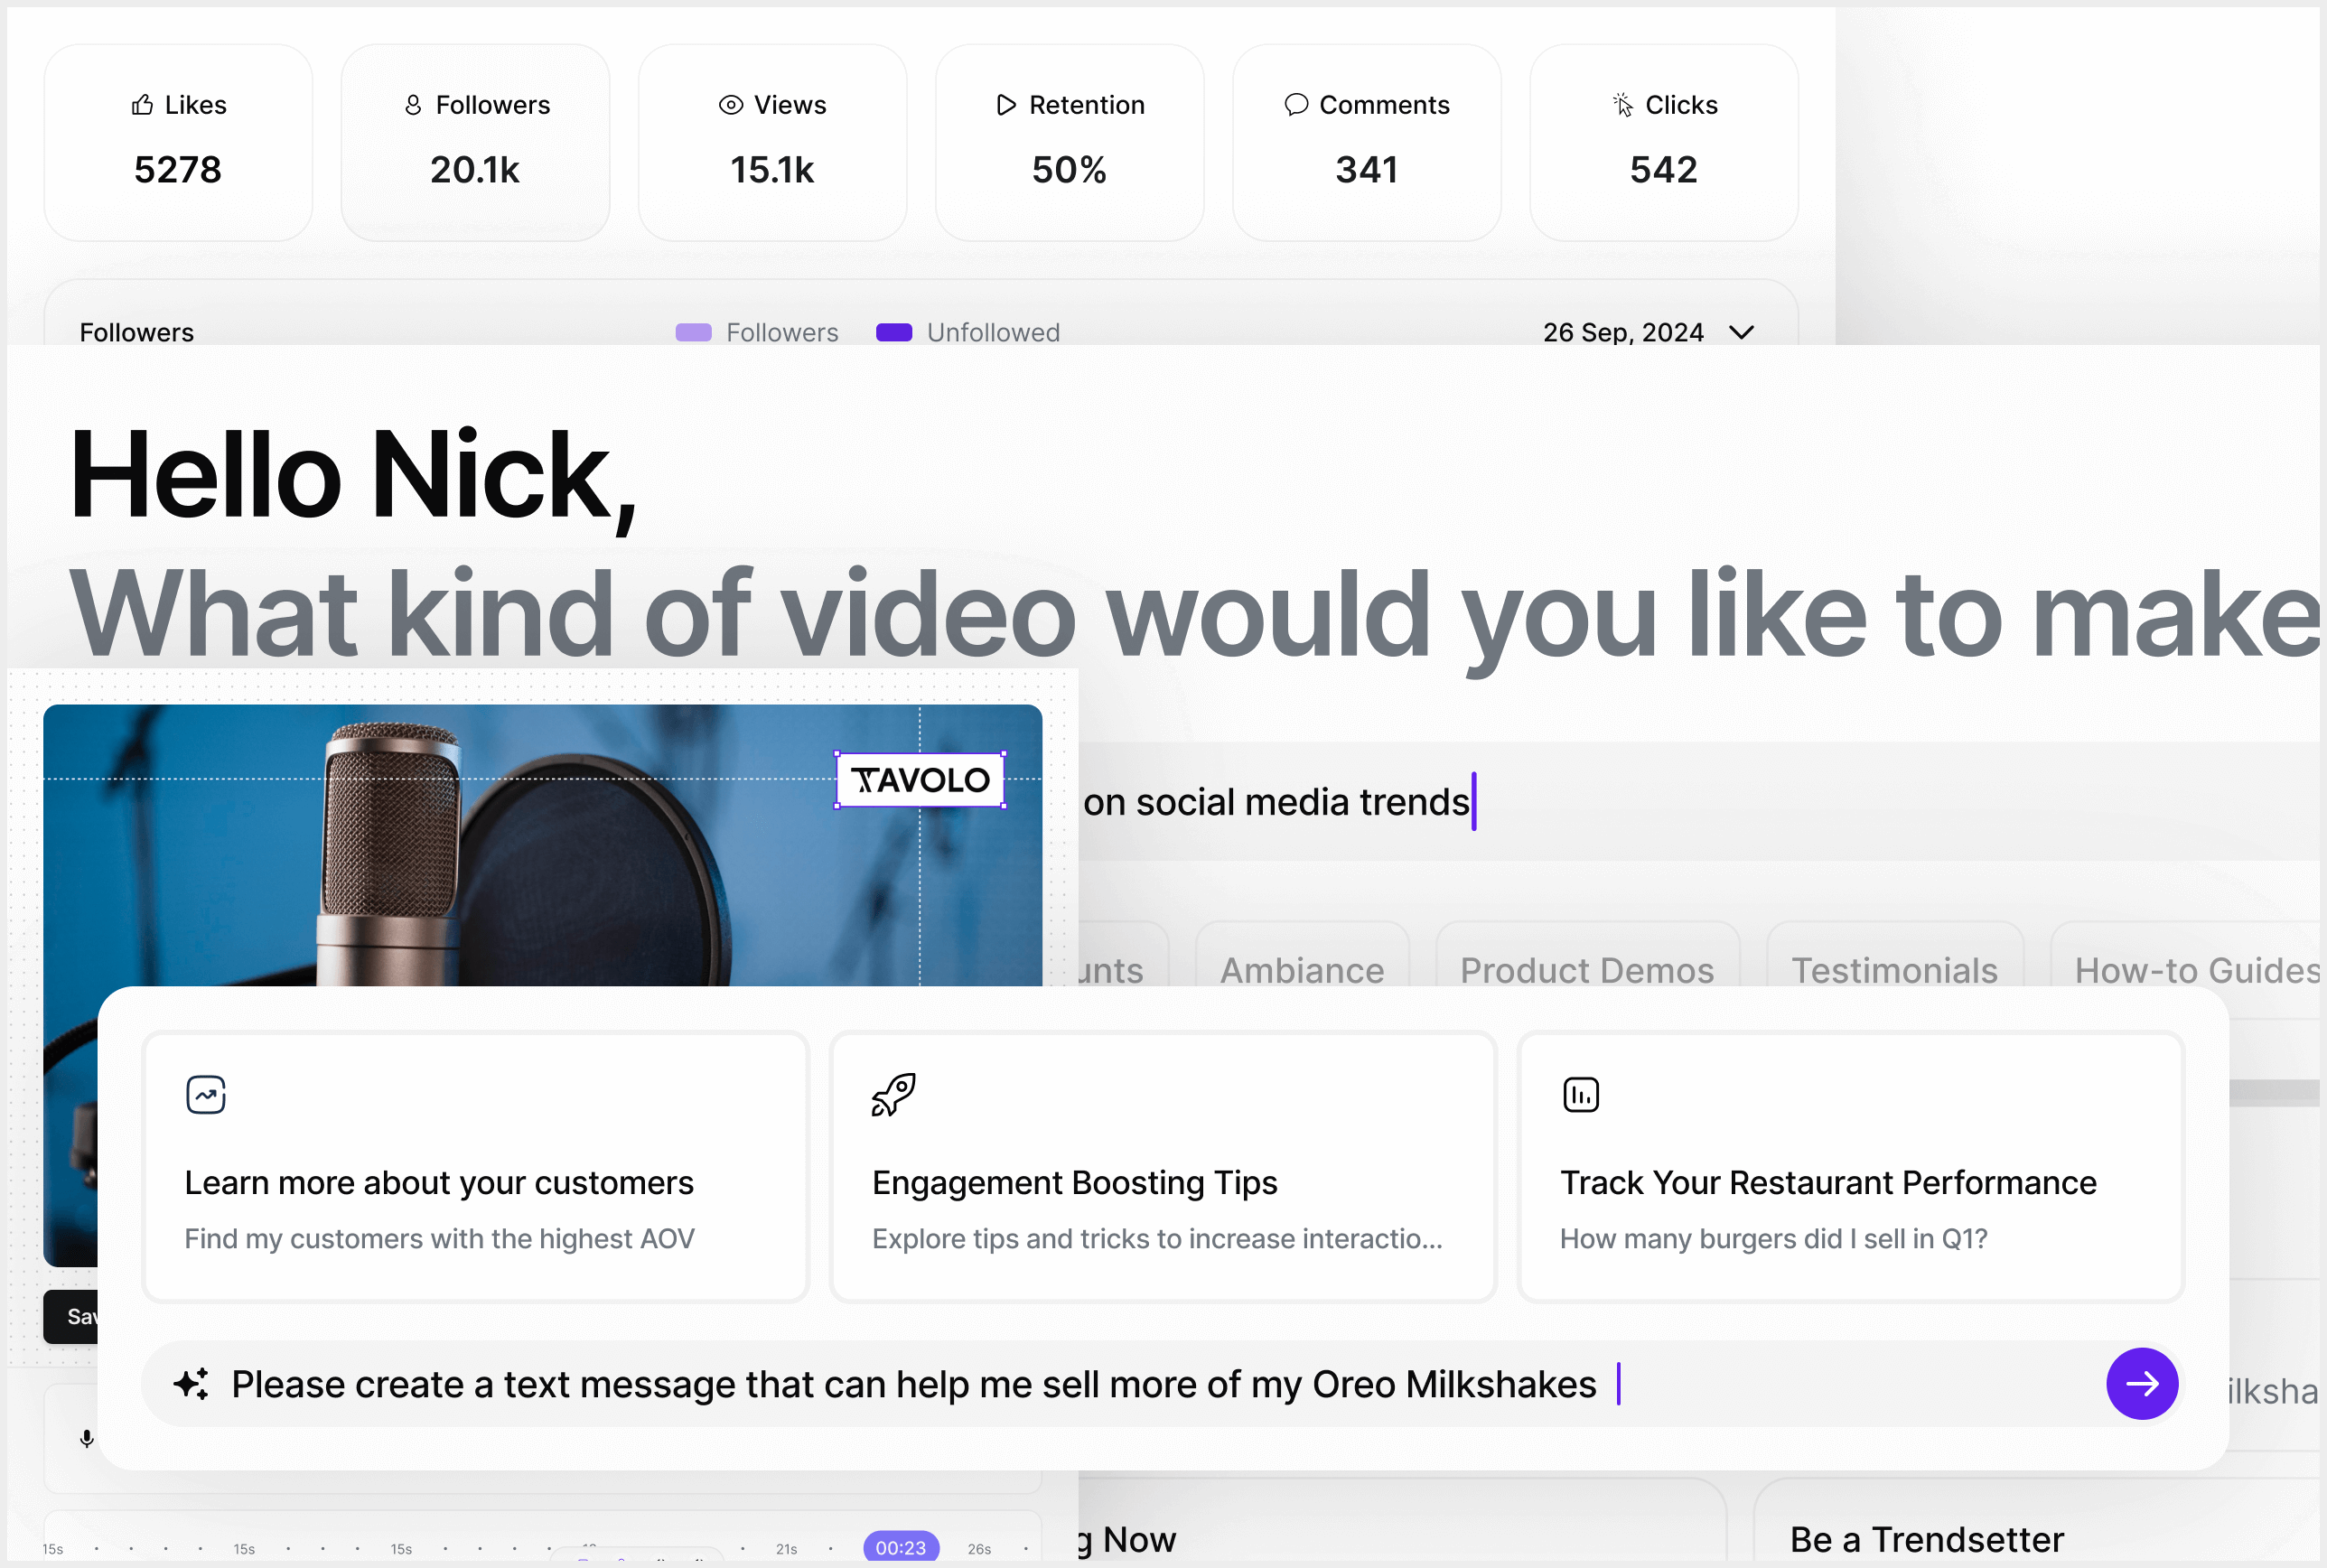Click the 00:23 timeline marker
The height and width of the screenshot is (1568, 2327).
[x=900, y=1547]
